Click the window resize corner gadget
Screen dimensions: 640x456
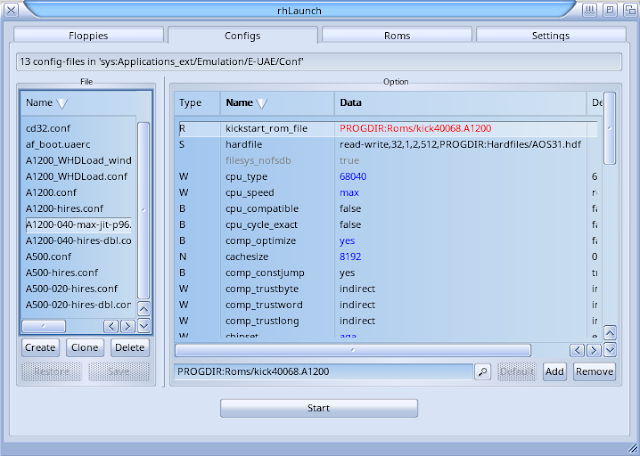click(x=633, y=449)
